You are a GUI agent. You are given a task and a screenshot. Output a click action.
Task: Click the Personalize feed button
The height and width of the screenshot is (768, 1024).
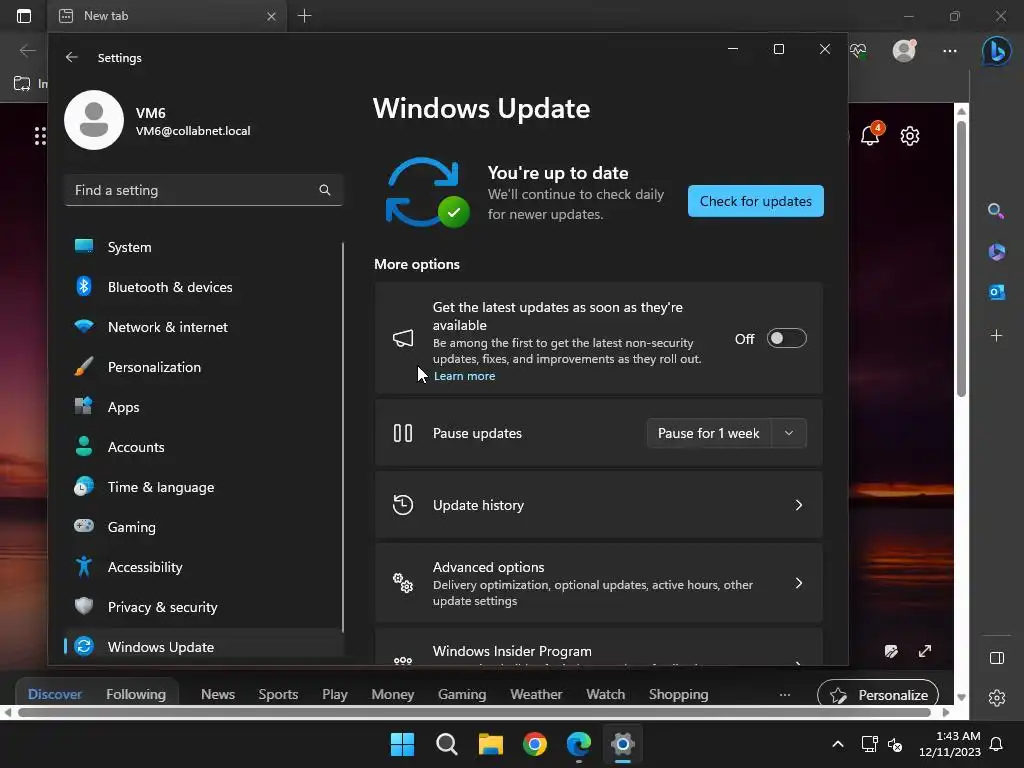coord(878,695)
